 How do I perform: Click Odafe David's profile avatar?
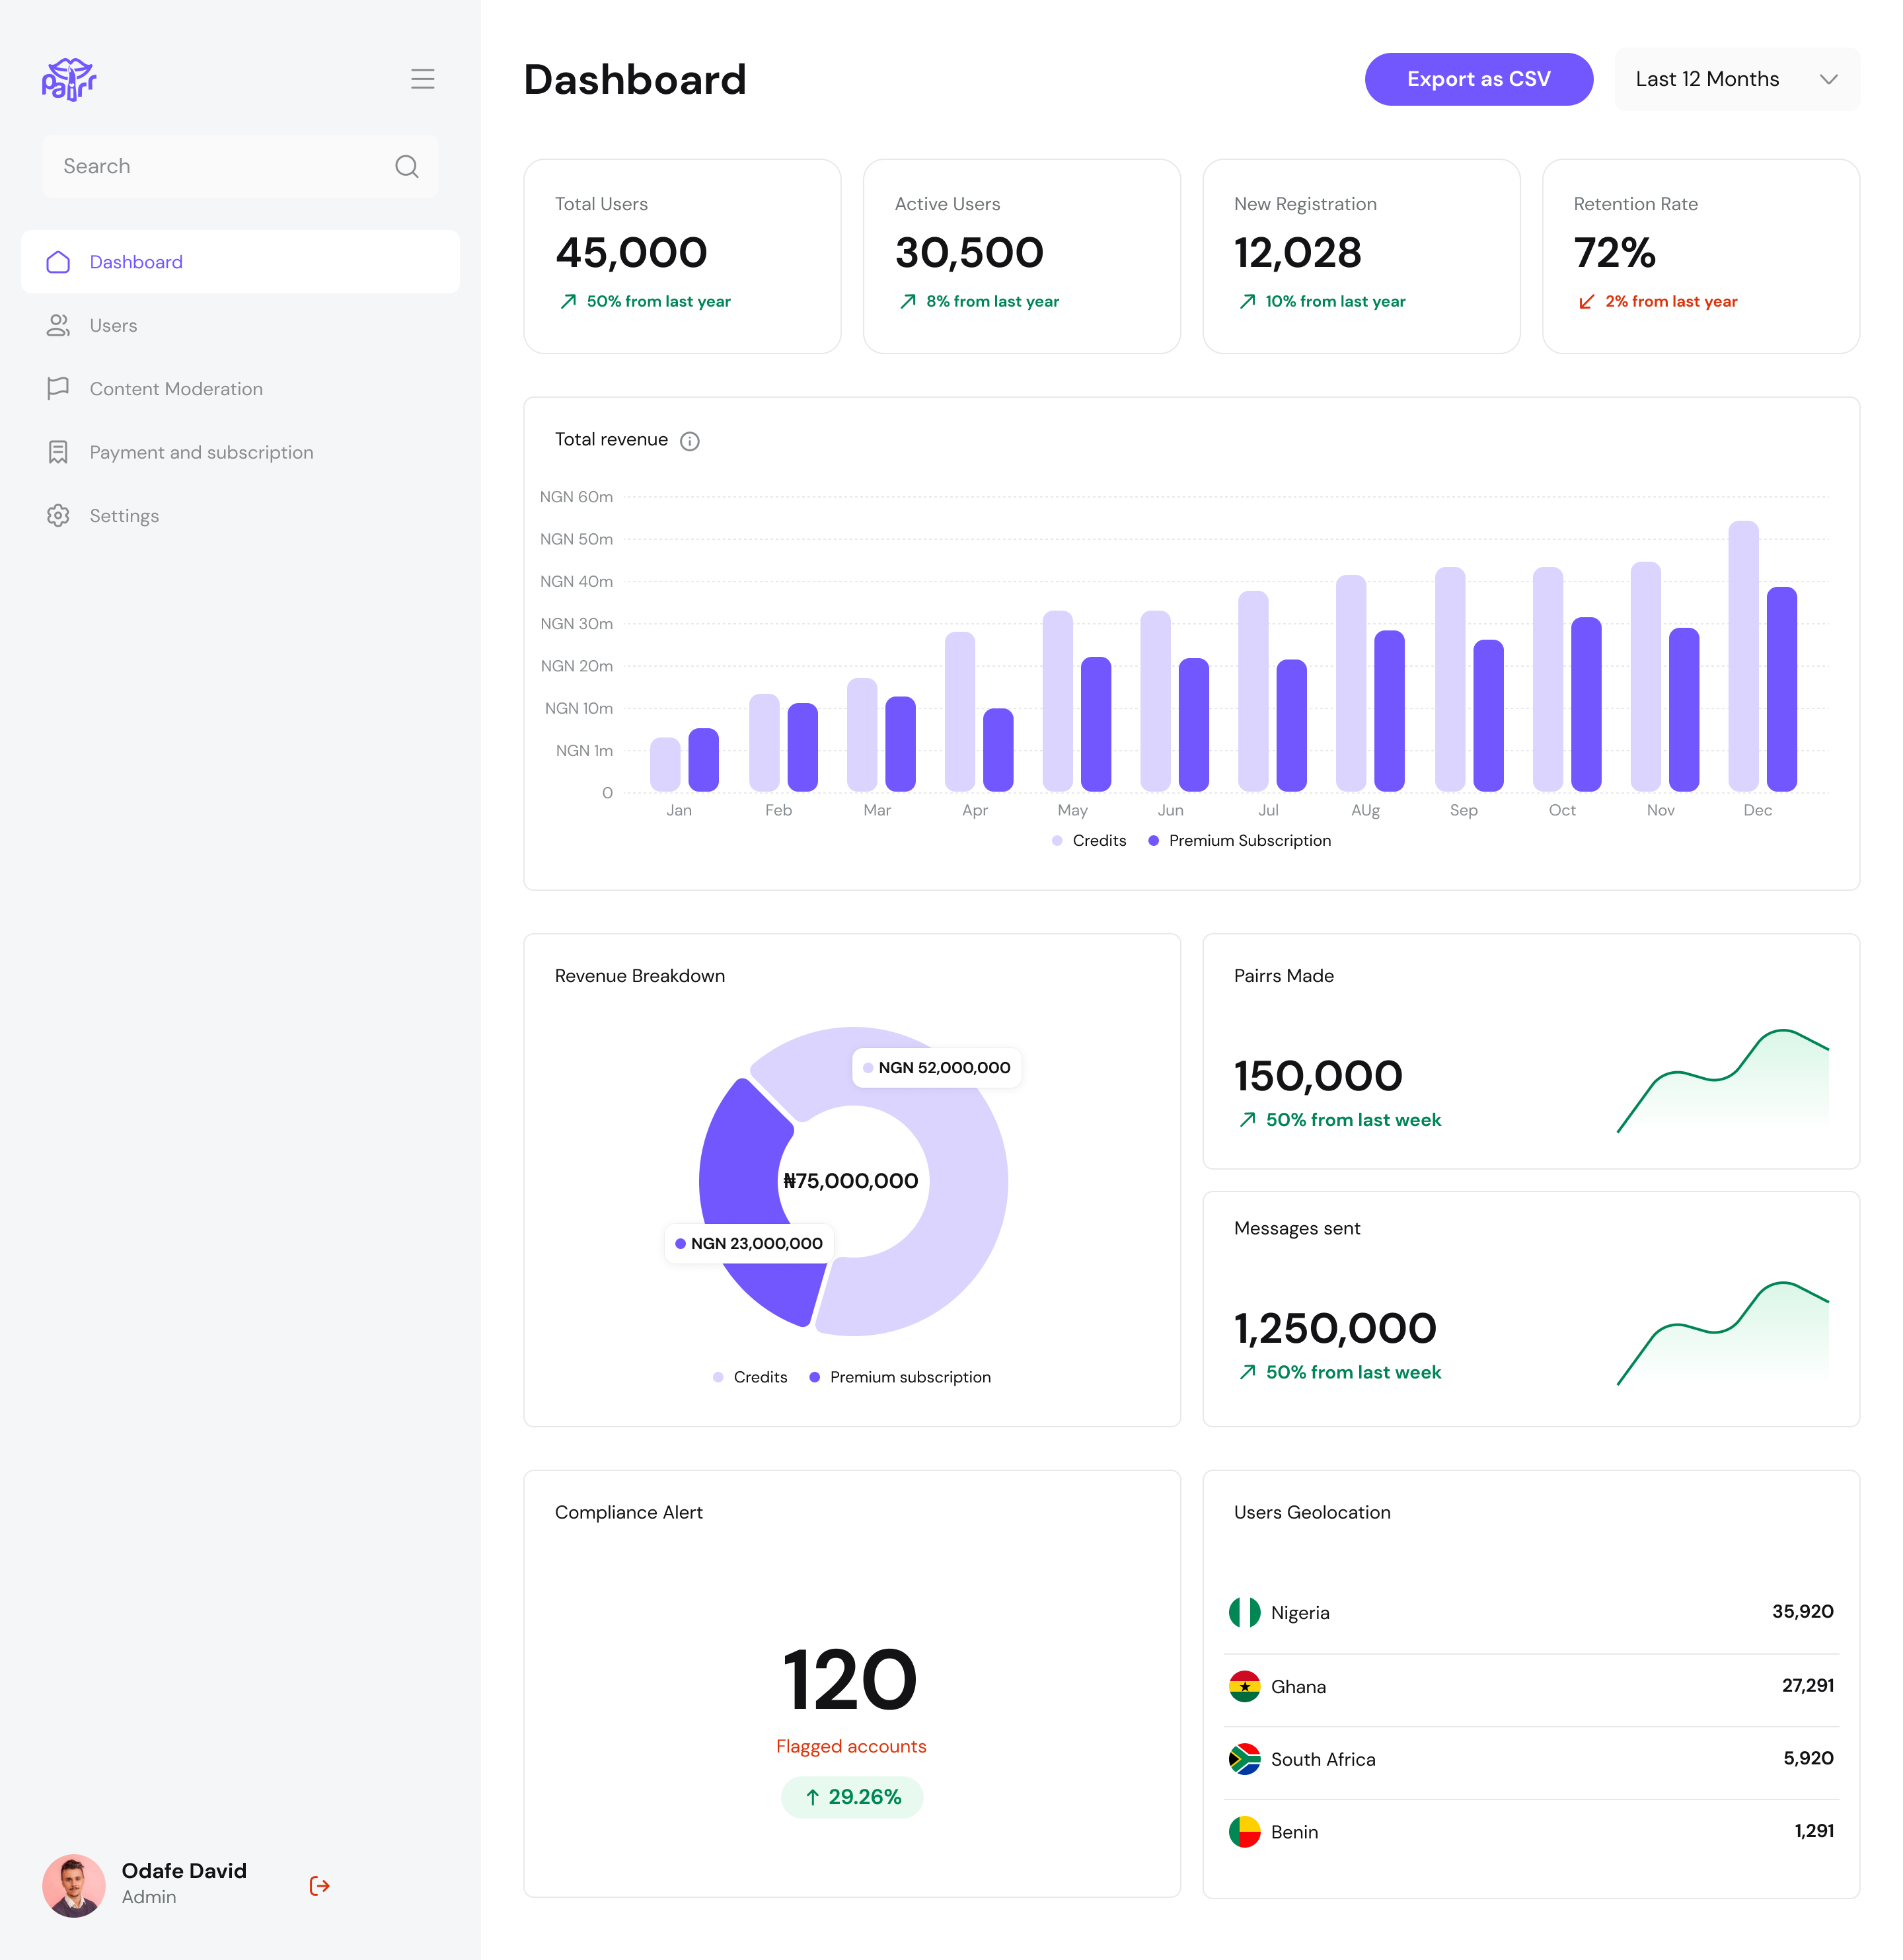coord(74,1886)
